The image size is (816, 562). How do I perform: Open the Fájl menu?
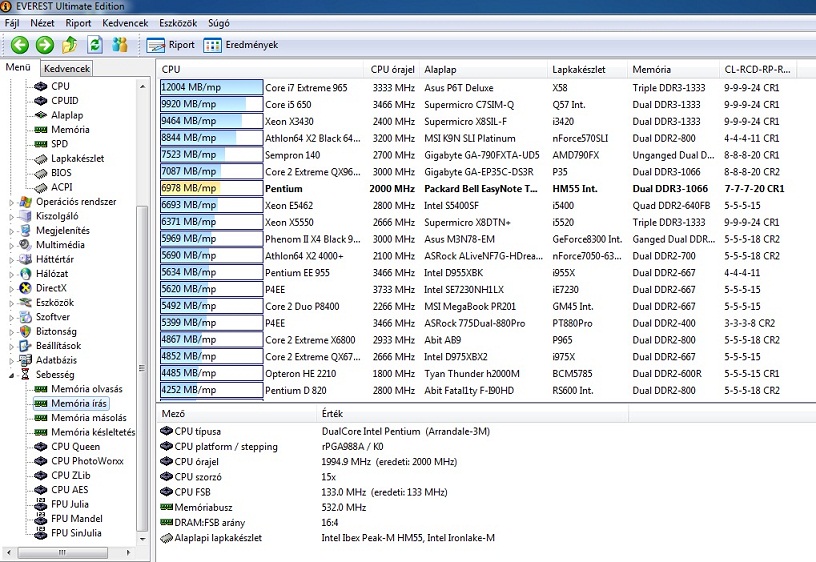pos(12,23)
